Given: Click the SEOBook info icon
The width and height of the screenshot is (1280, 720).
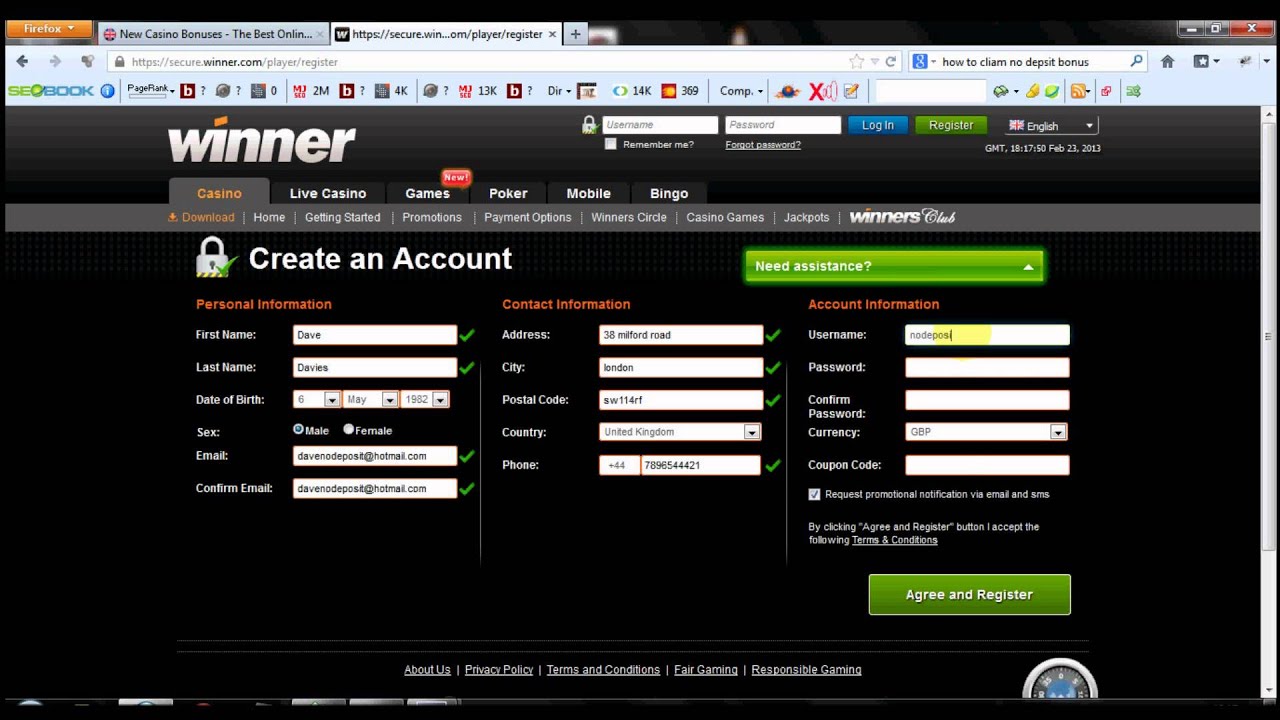Looking at the screenshot, I should click(x=107, y=91).
